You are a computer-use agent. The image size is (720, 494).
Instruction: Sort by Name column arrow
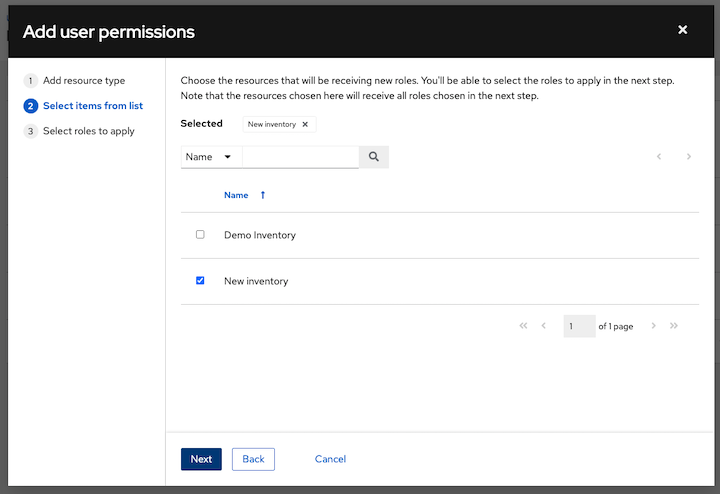263,195
